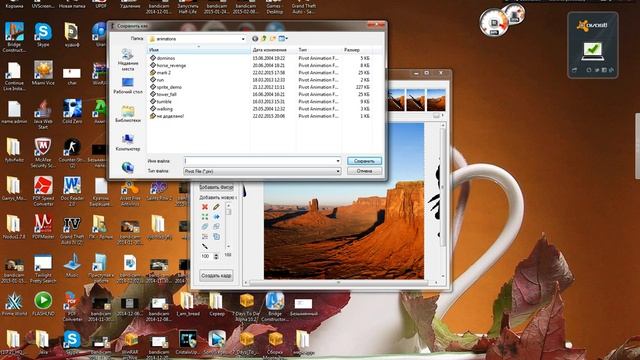Viewport: 640px width, 360px height.
Task: Click the figure size field showing 100
Action: [206, 256]
